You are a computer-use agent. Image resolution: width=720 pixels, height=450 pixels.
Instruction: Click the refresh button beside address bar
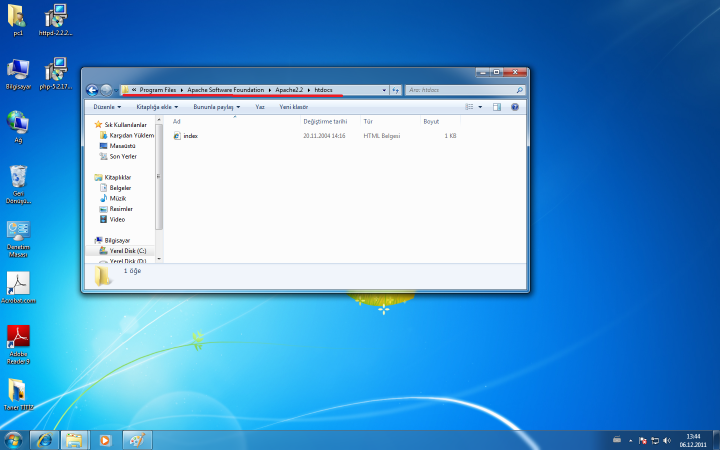coord(396,90)
